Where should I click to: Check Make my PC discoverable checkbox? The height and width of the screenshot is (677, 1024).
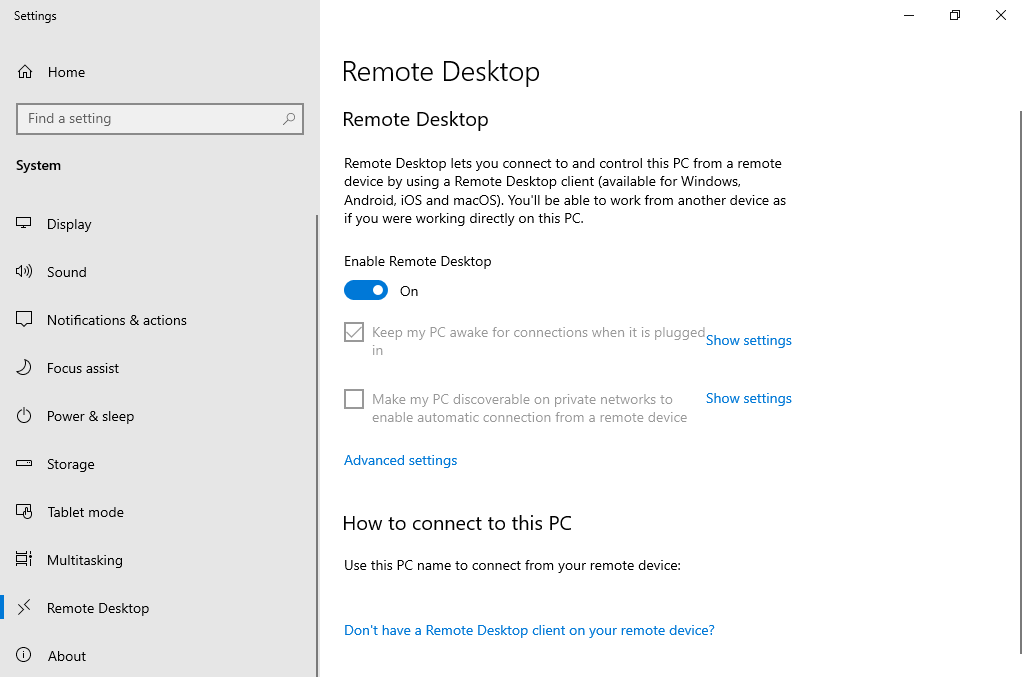[x=354, y=399]
